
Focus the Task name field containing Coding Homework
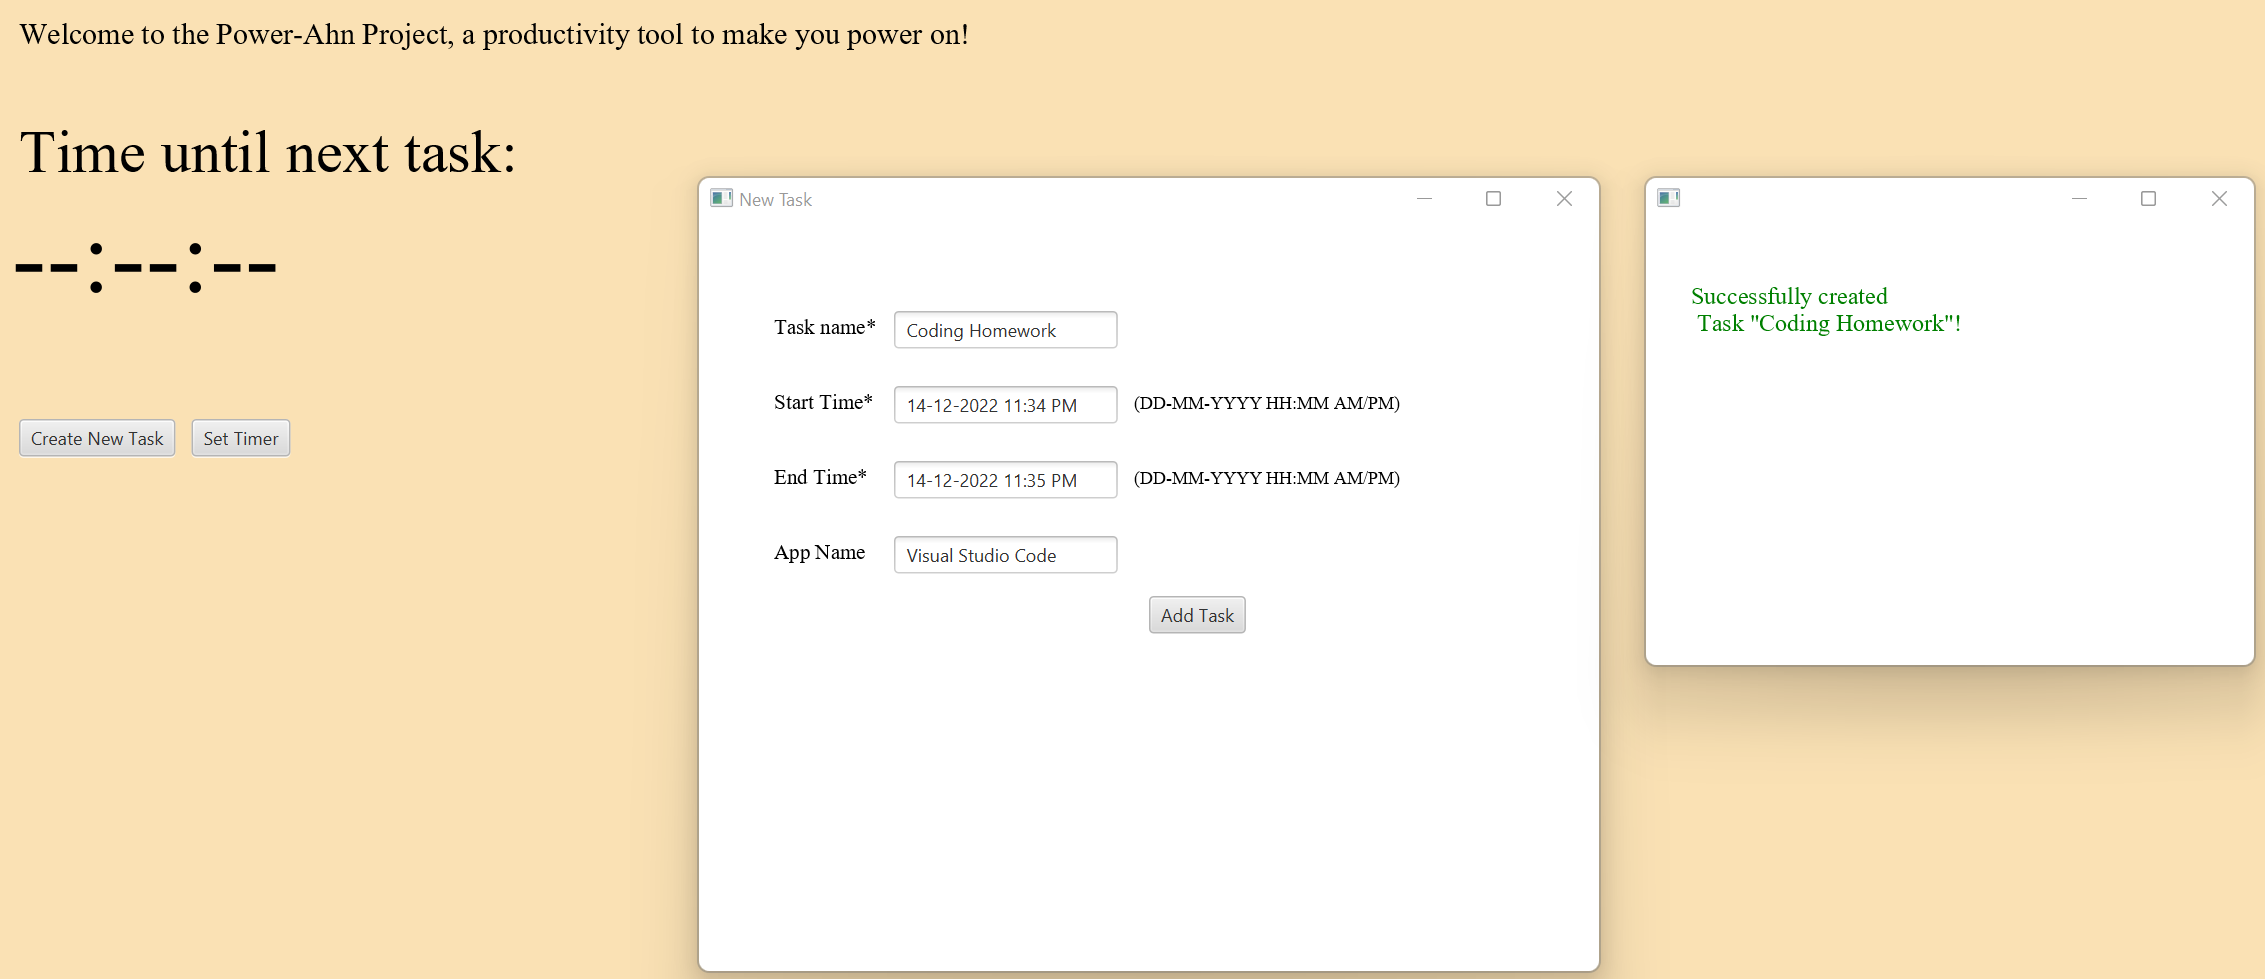click(1004, 330)
